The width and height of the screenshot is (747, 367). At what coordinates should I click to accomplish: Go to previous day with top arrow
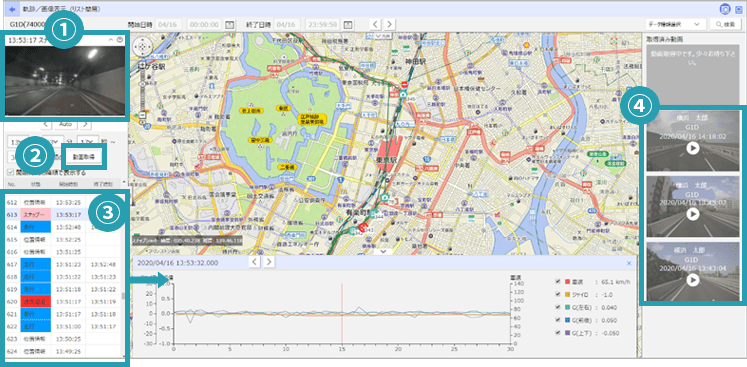coord(375,24)
